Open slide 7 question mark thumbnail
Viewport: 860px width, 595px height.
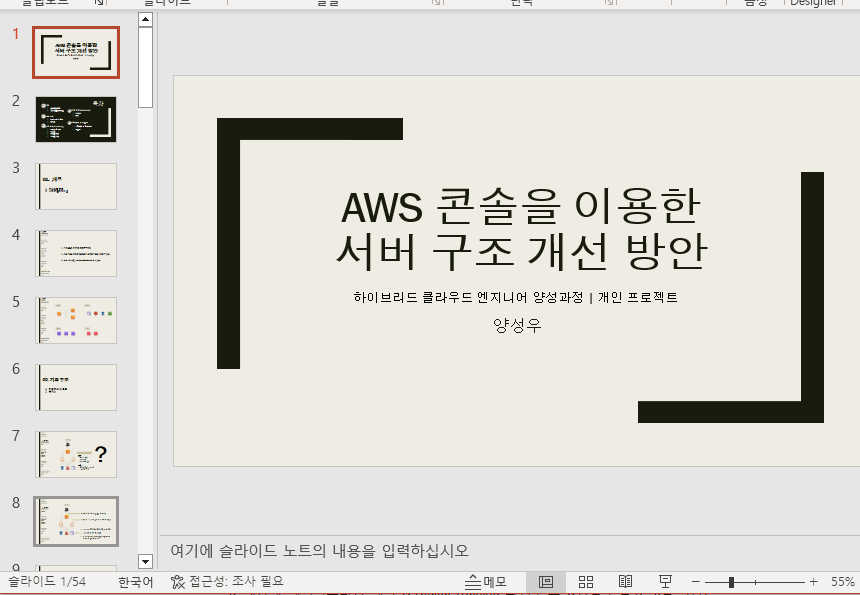click(76, 454)
